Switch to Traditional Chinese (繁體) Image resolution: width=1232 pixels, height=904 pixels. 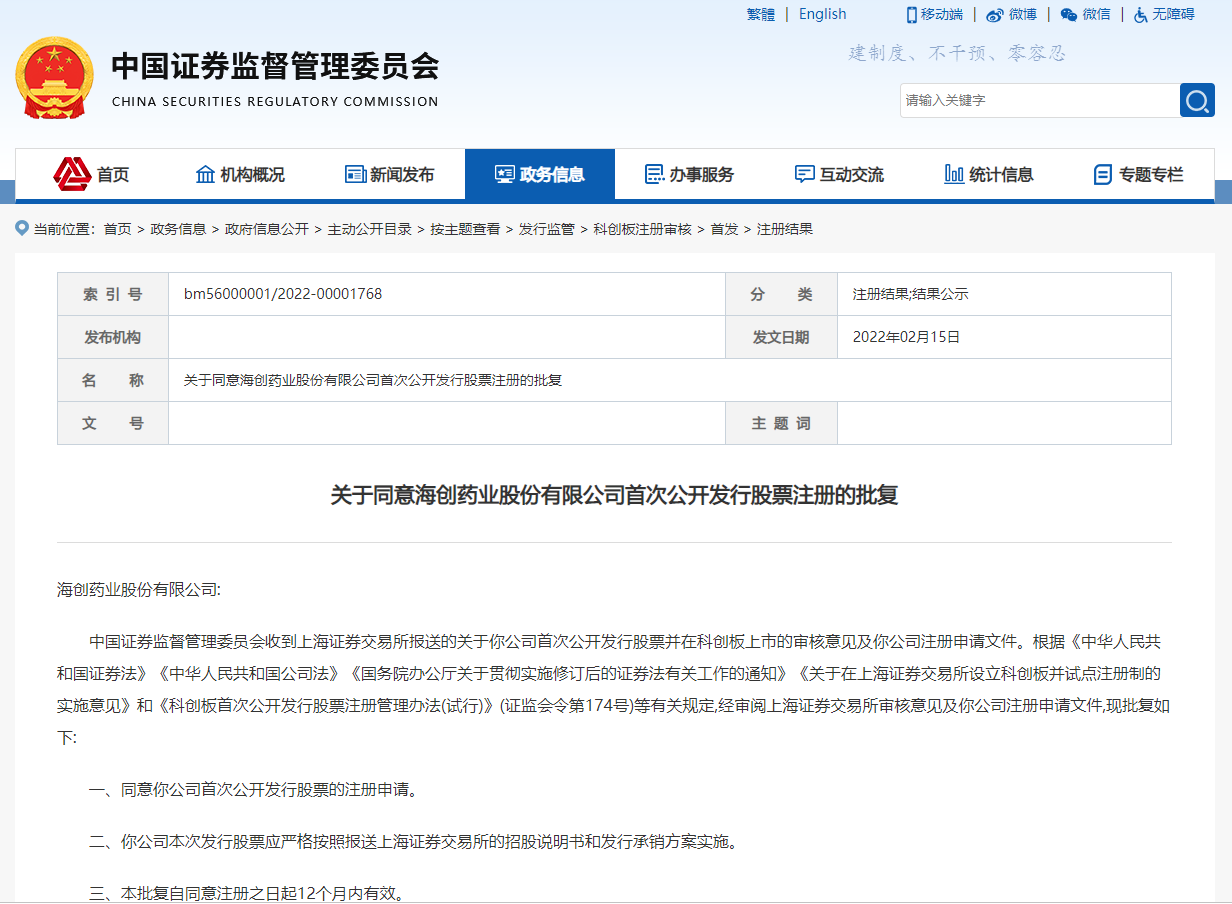(761, 14)
